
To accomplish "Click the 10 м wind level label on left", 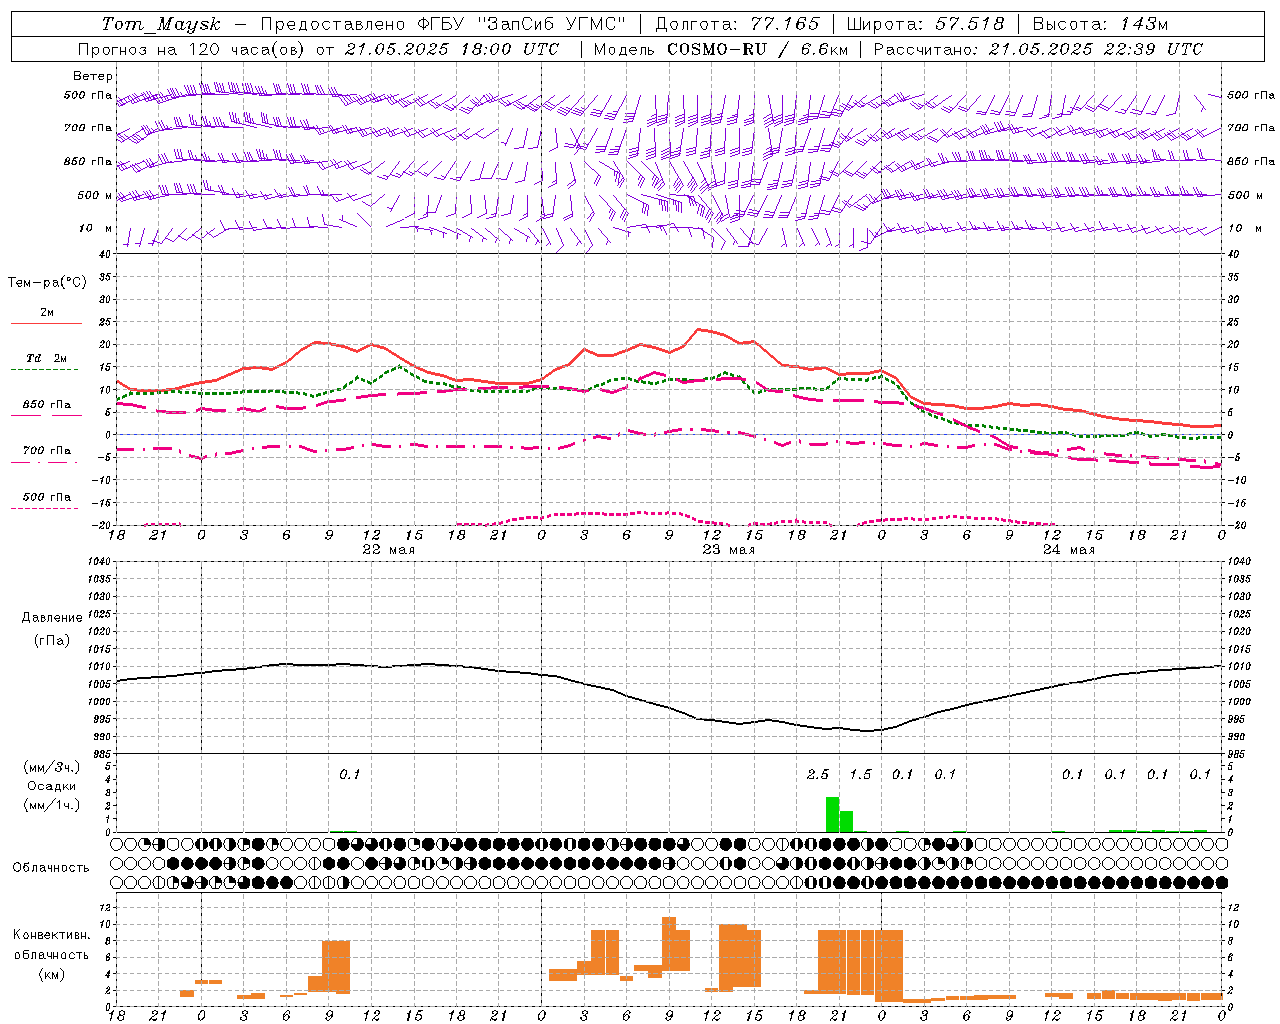I will click(95, 229).
